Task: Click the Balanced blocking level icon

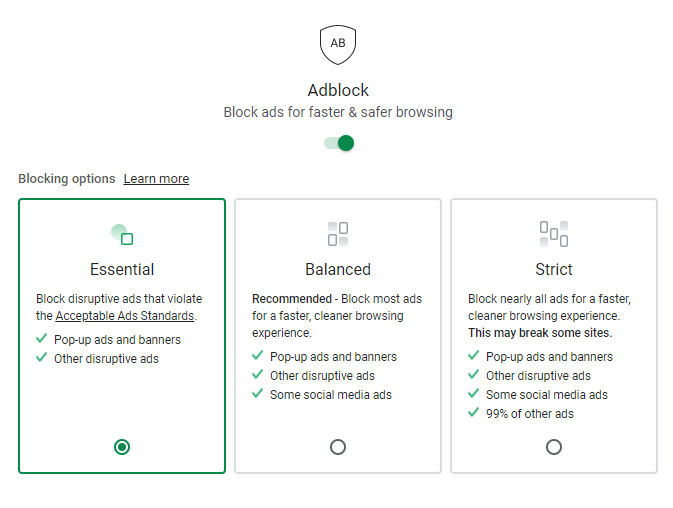Action: [338, 234]
